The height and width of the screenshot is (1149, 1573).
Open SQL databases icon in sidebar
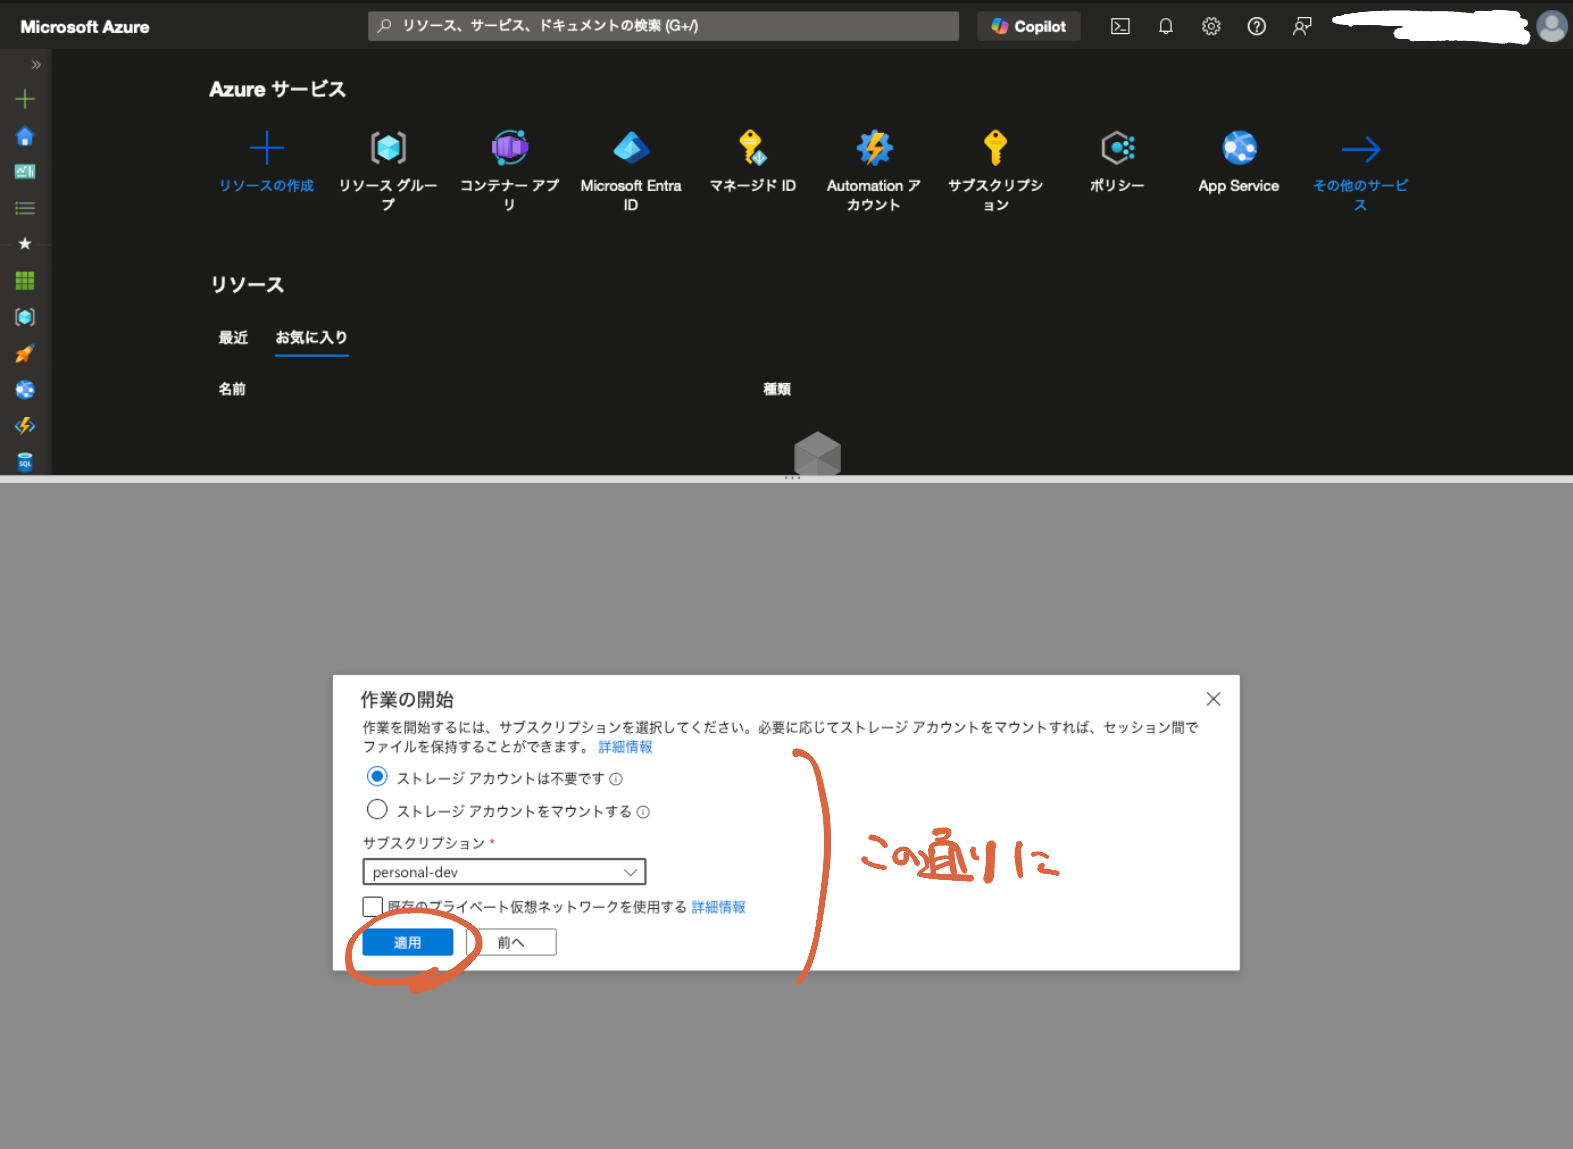click(25, 461)
